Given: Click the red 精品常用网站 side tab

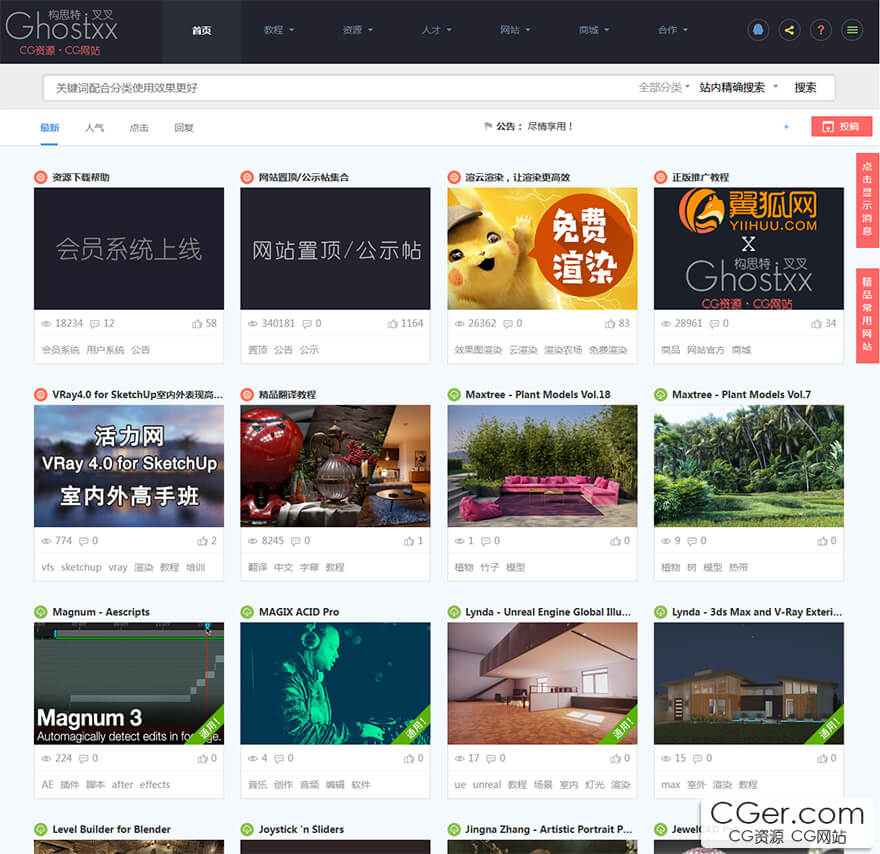Looking at the screenshot, I should [x=867, y=316].
